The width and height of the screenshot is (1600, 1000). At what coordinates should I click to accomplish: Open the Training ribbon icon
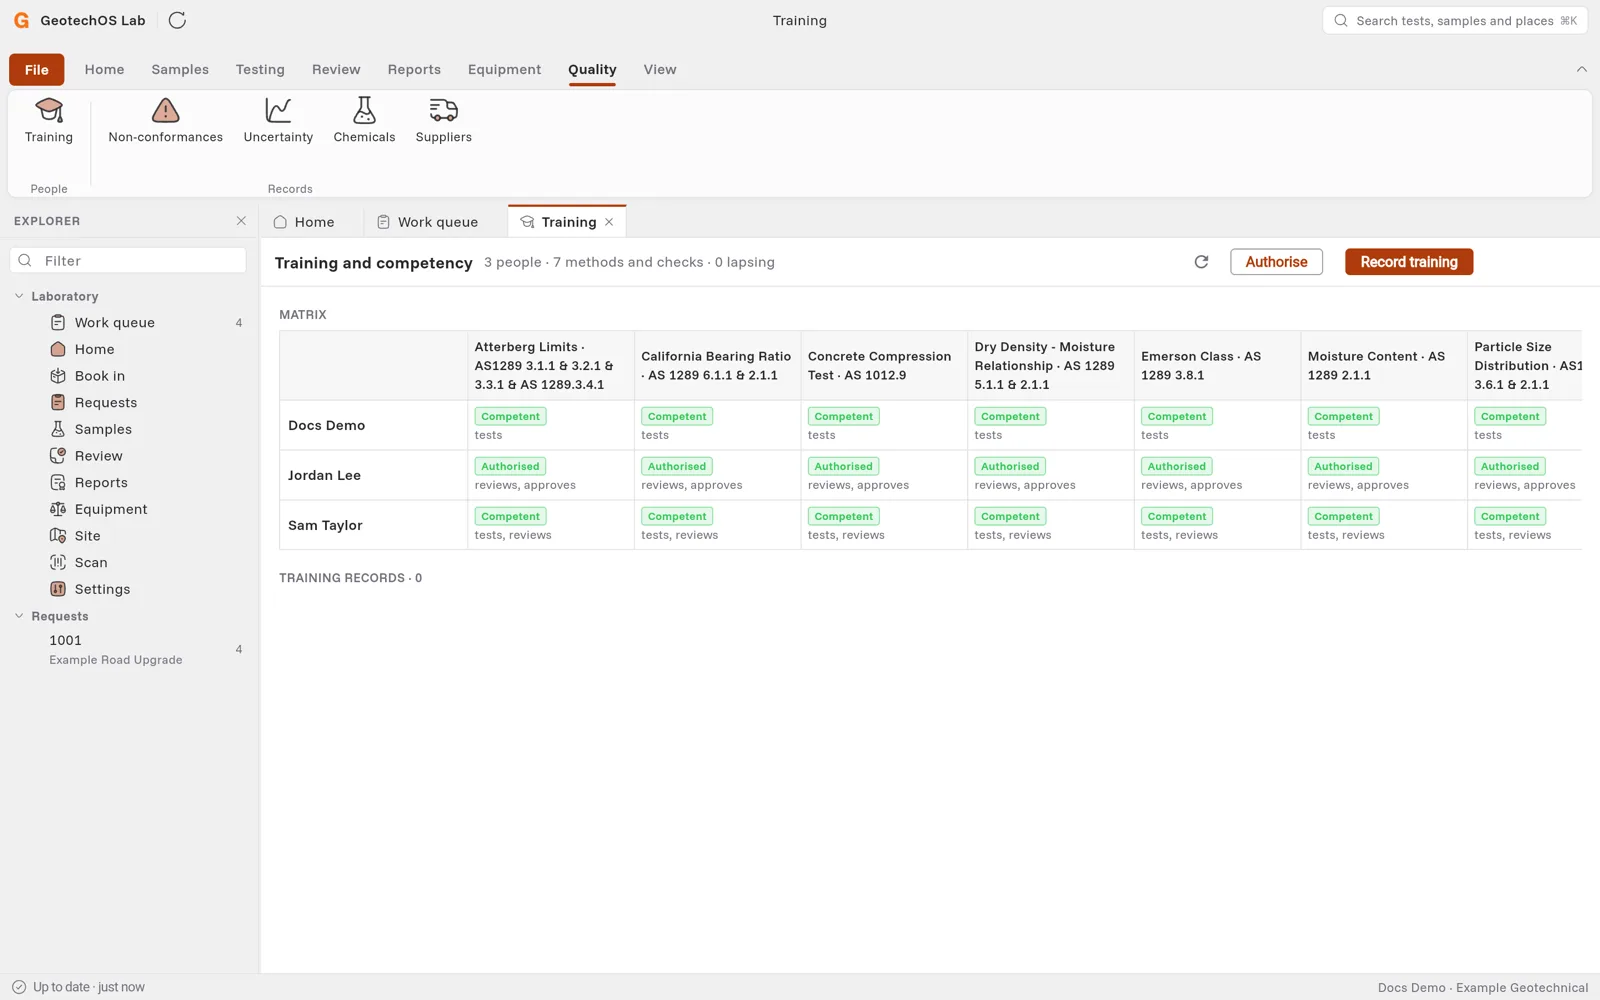pos(49,121)
